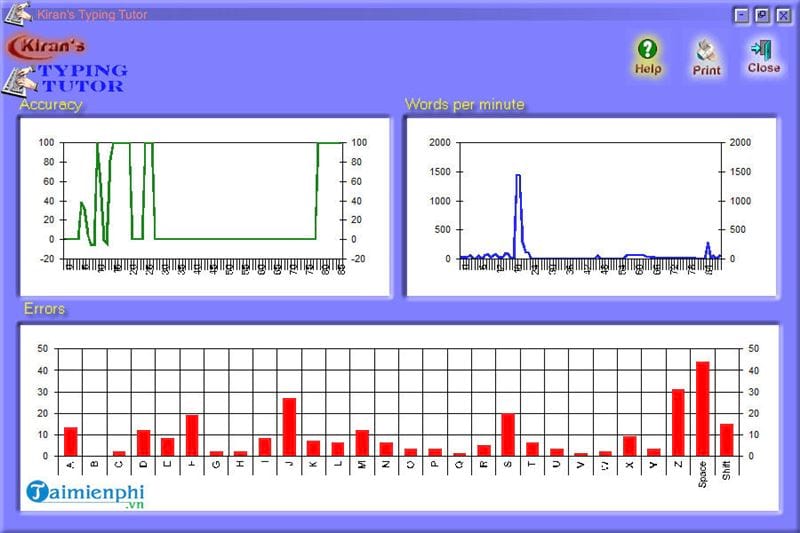Click the Z key error bar

coord(678,422)
